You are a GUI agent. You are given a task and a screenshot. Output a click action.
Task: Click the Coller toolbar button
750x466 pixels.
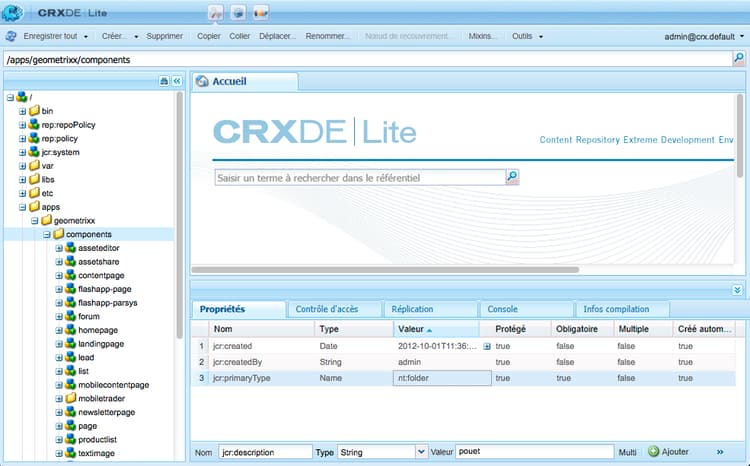(x=240, y=36)
